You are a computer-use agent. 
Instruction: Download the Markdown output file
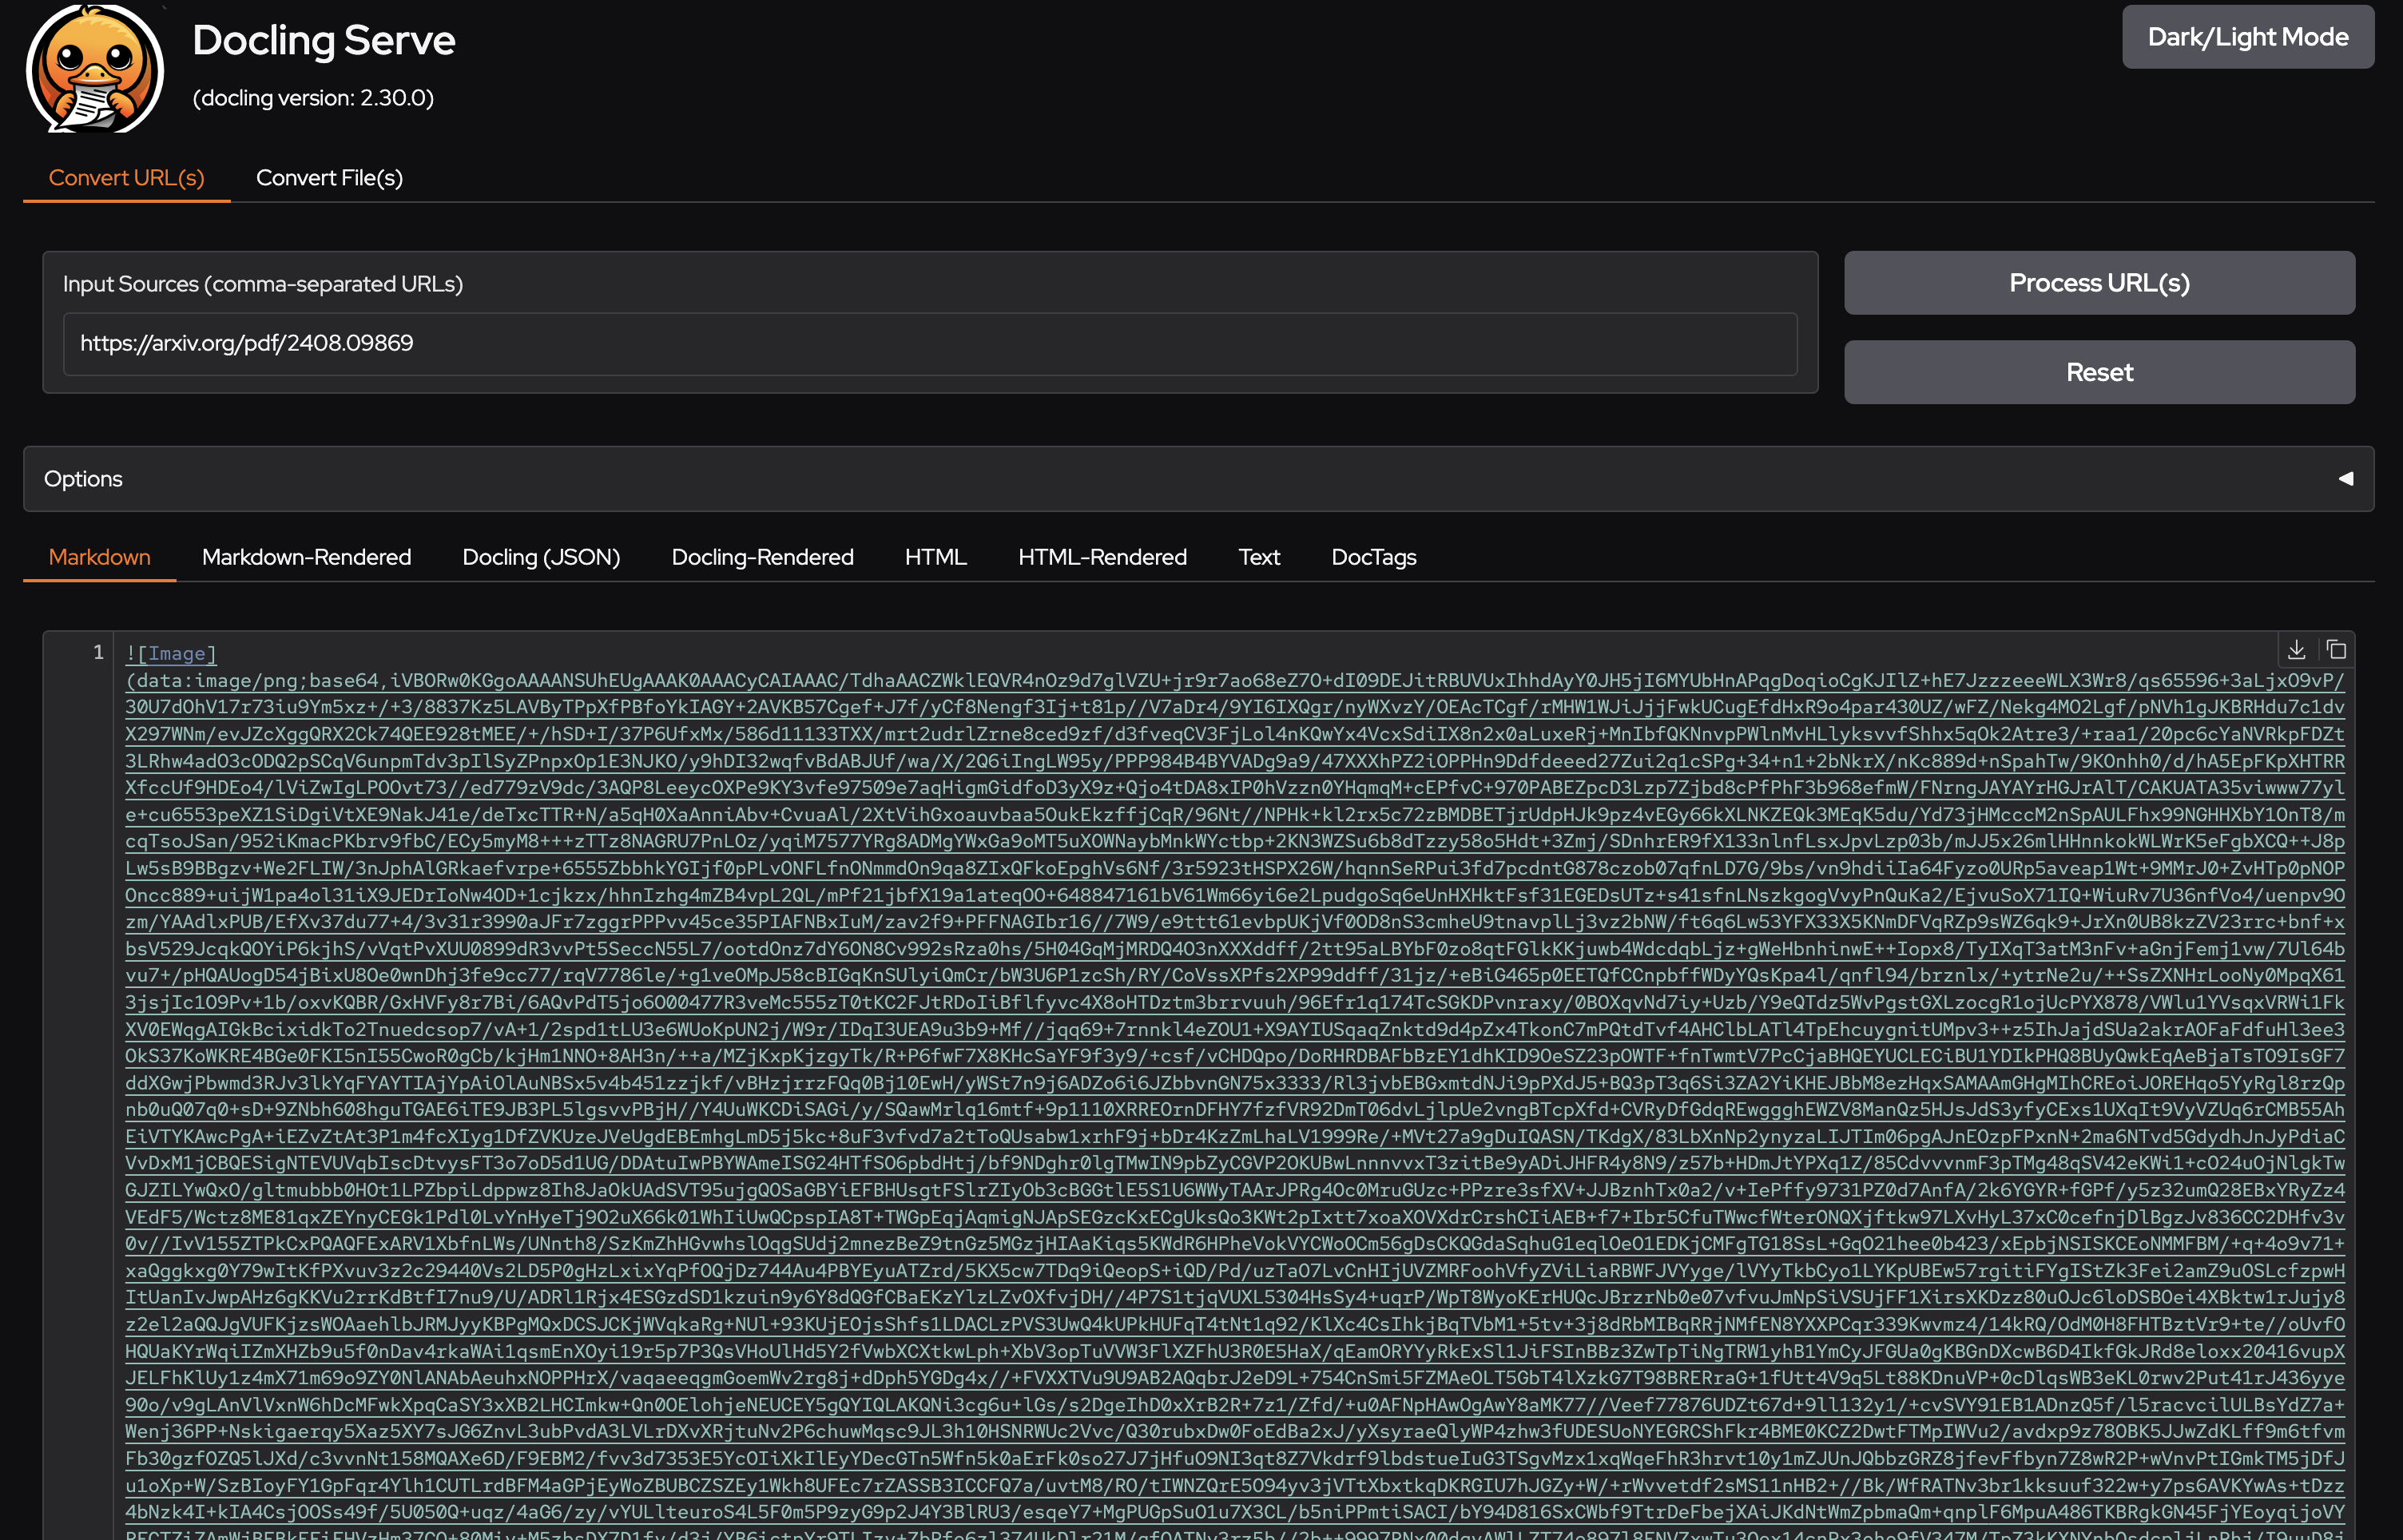tap(2297, 650)
